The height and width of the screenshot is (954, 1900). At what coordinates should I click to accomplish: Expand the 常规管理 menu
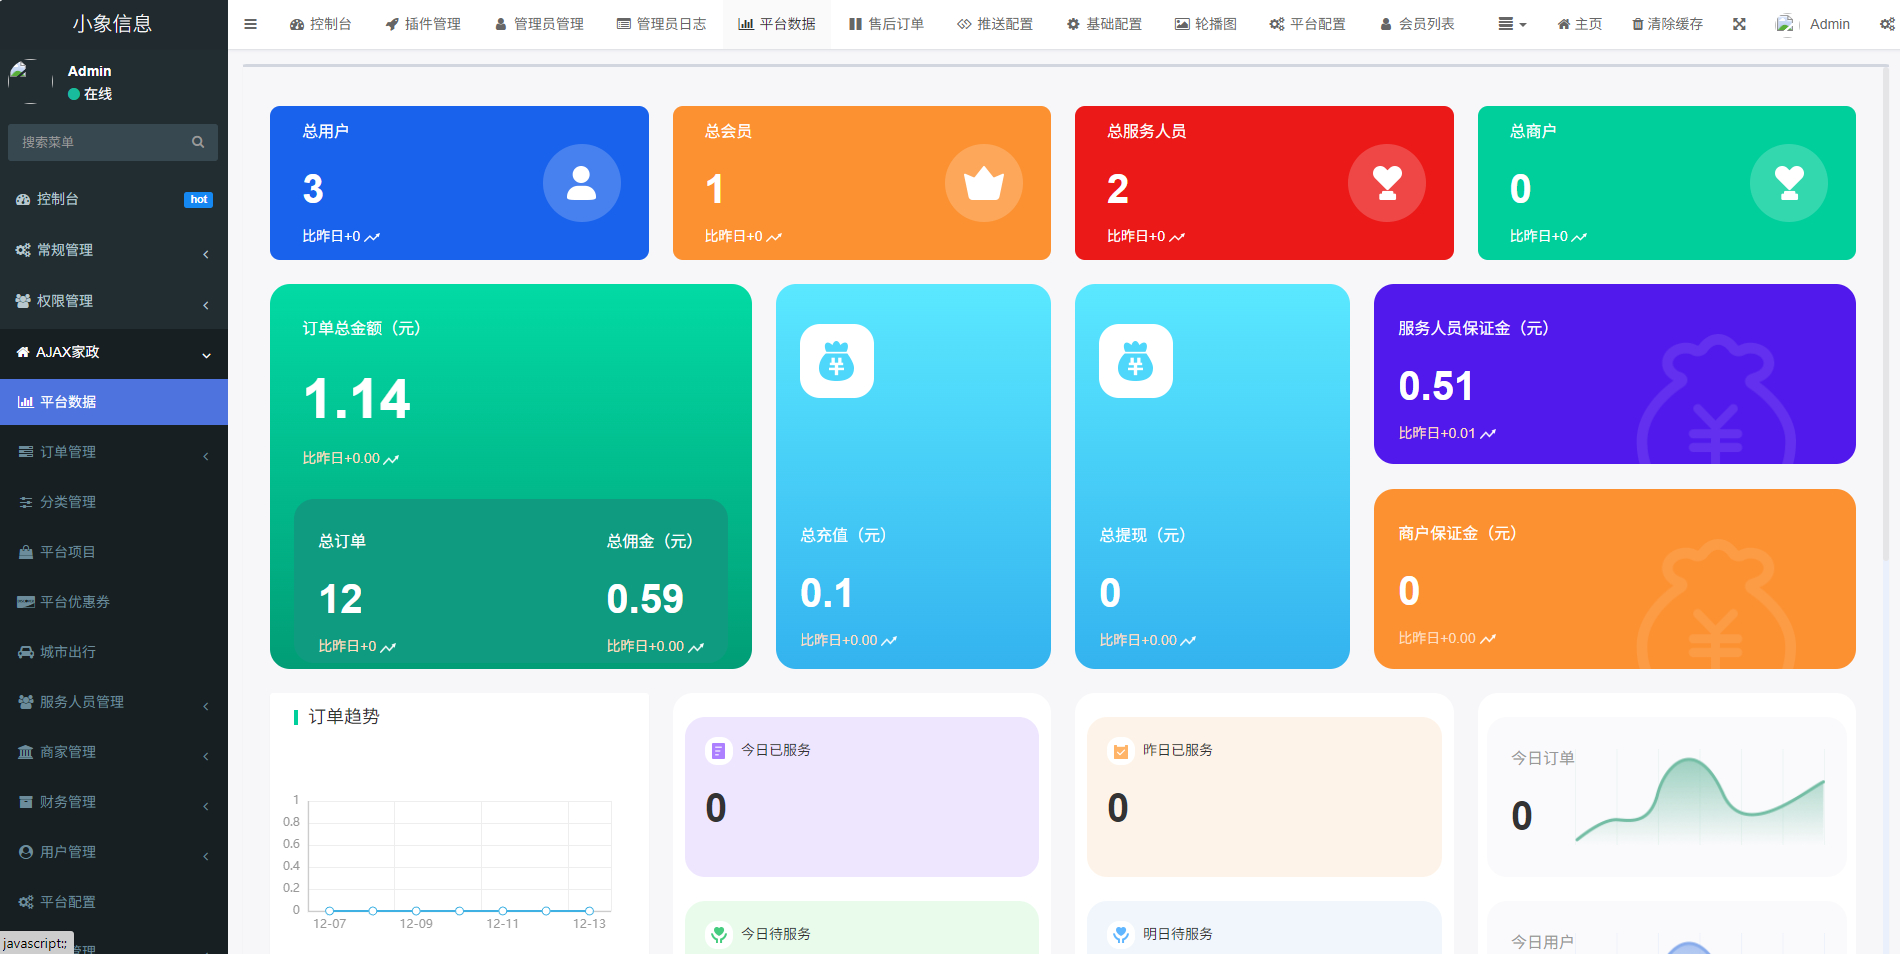(x=64, y=250)
